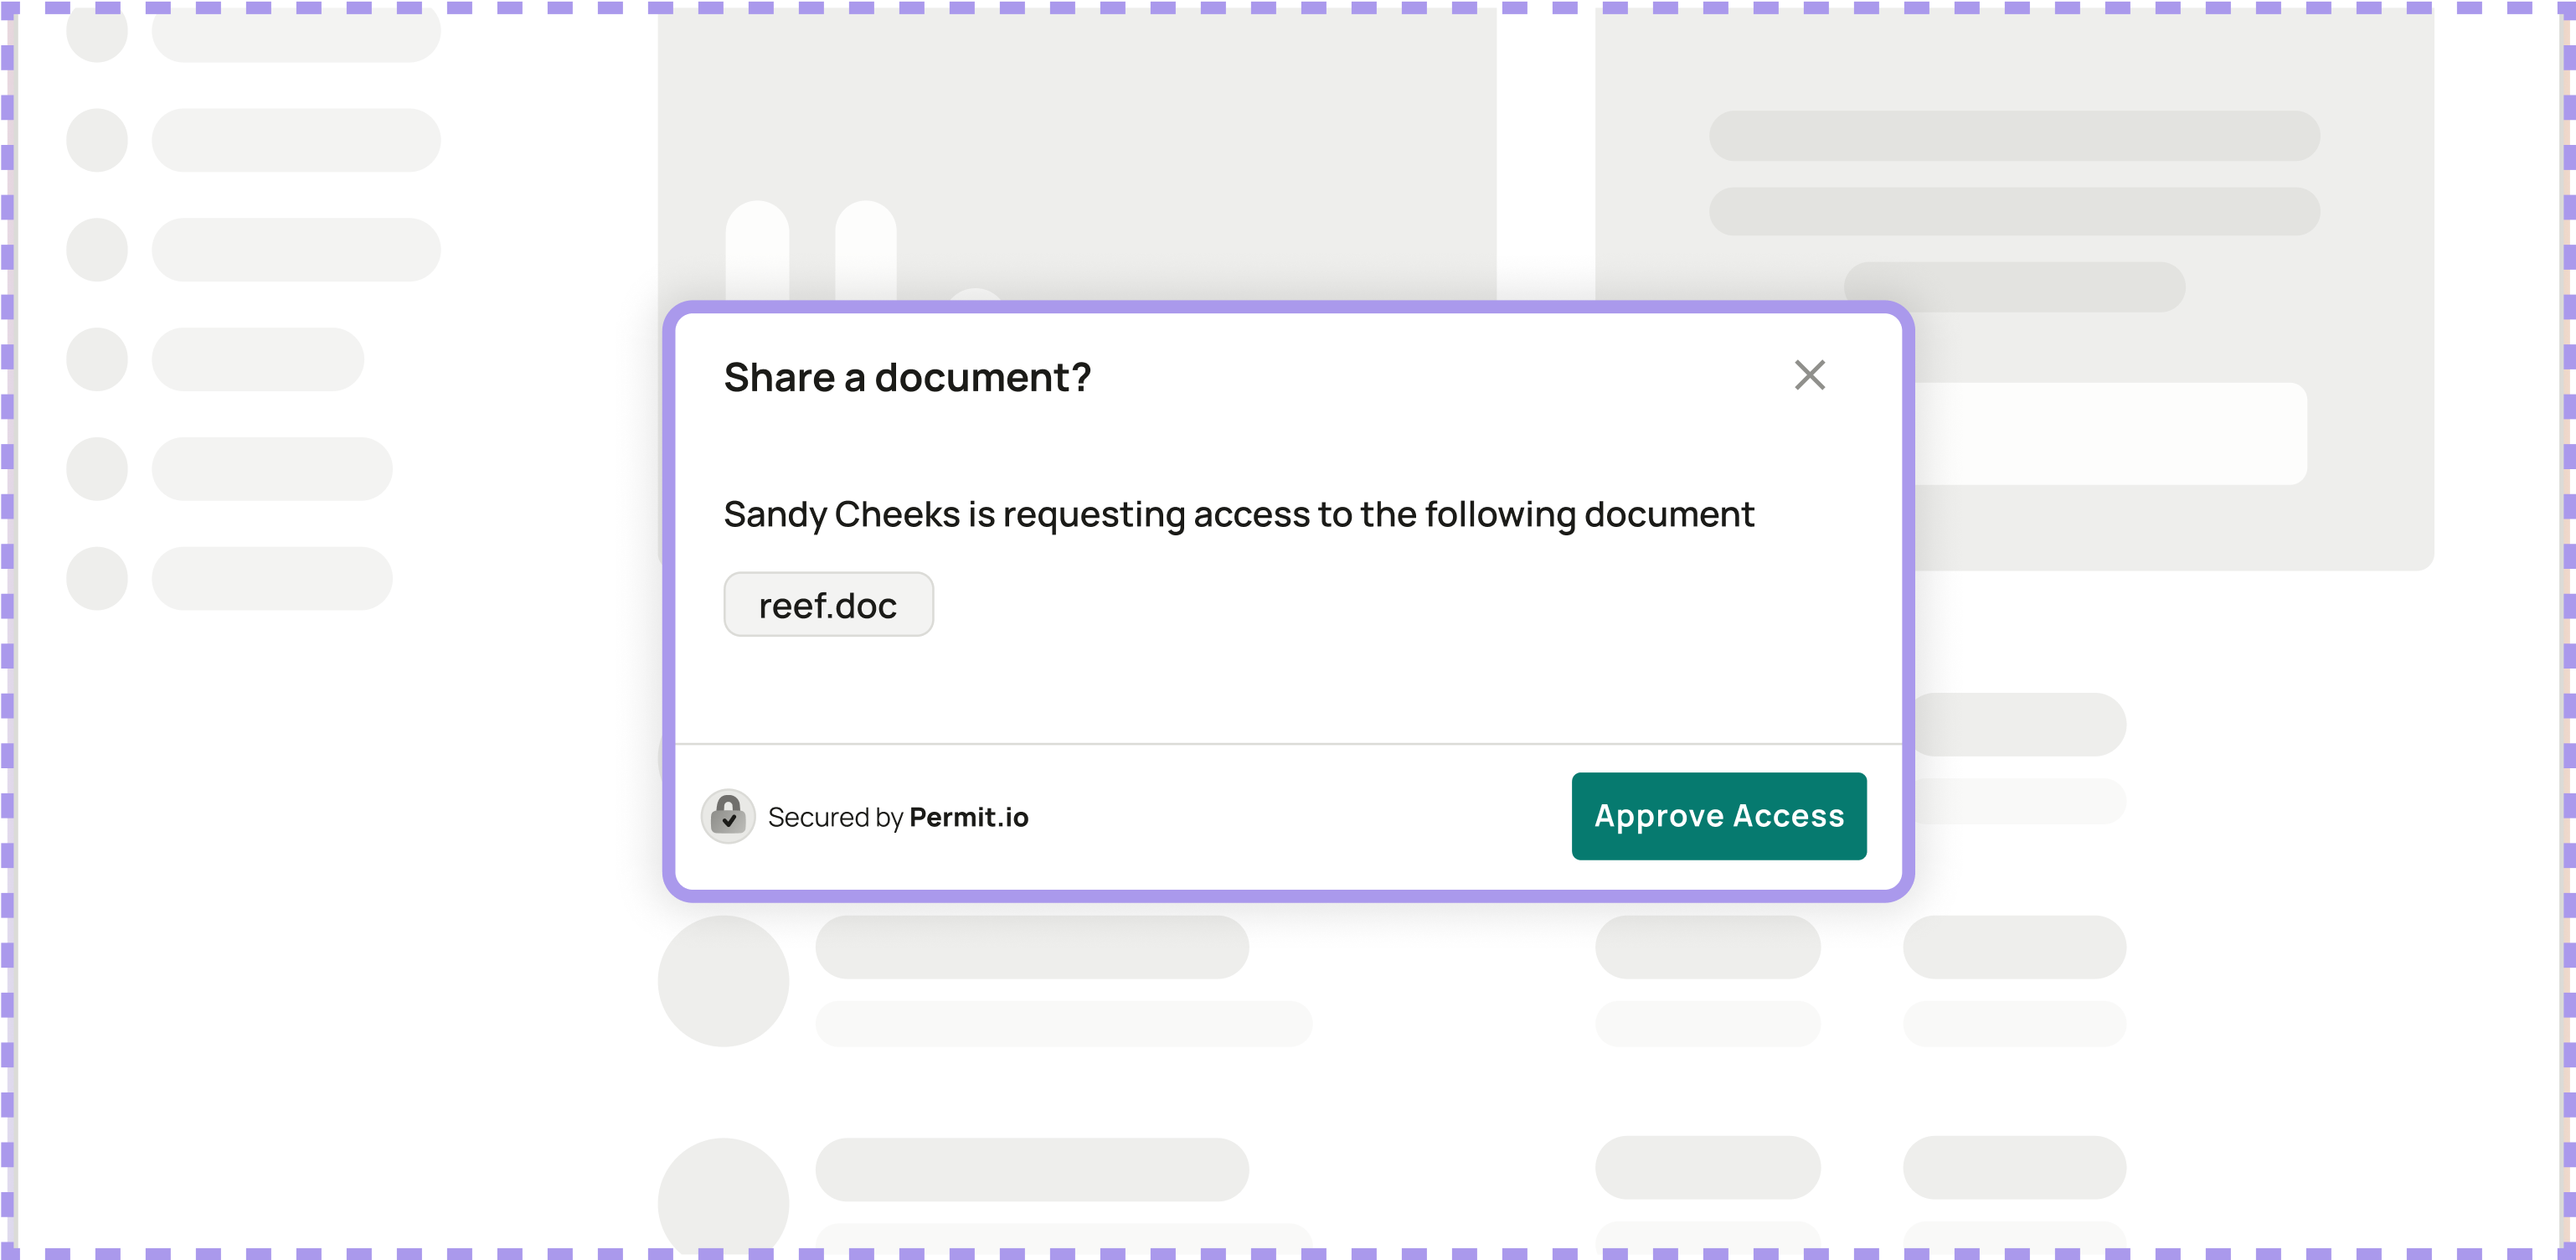Viewport: 2576px width, 1260px height.
Task: Click the fourth sidebar placeholder circle icon
Action: 97,359
